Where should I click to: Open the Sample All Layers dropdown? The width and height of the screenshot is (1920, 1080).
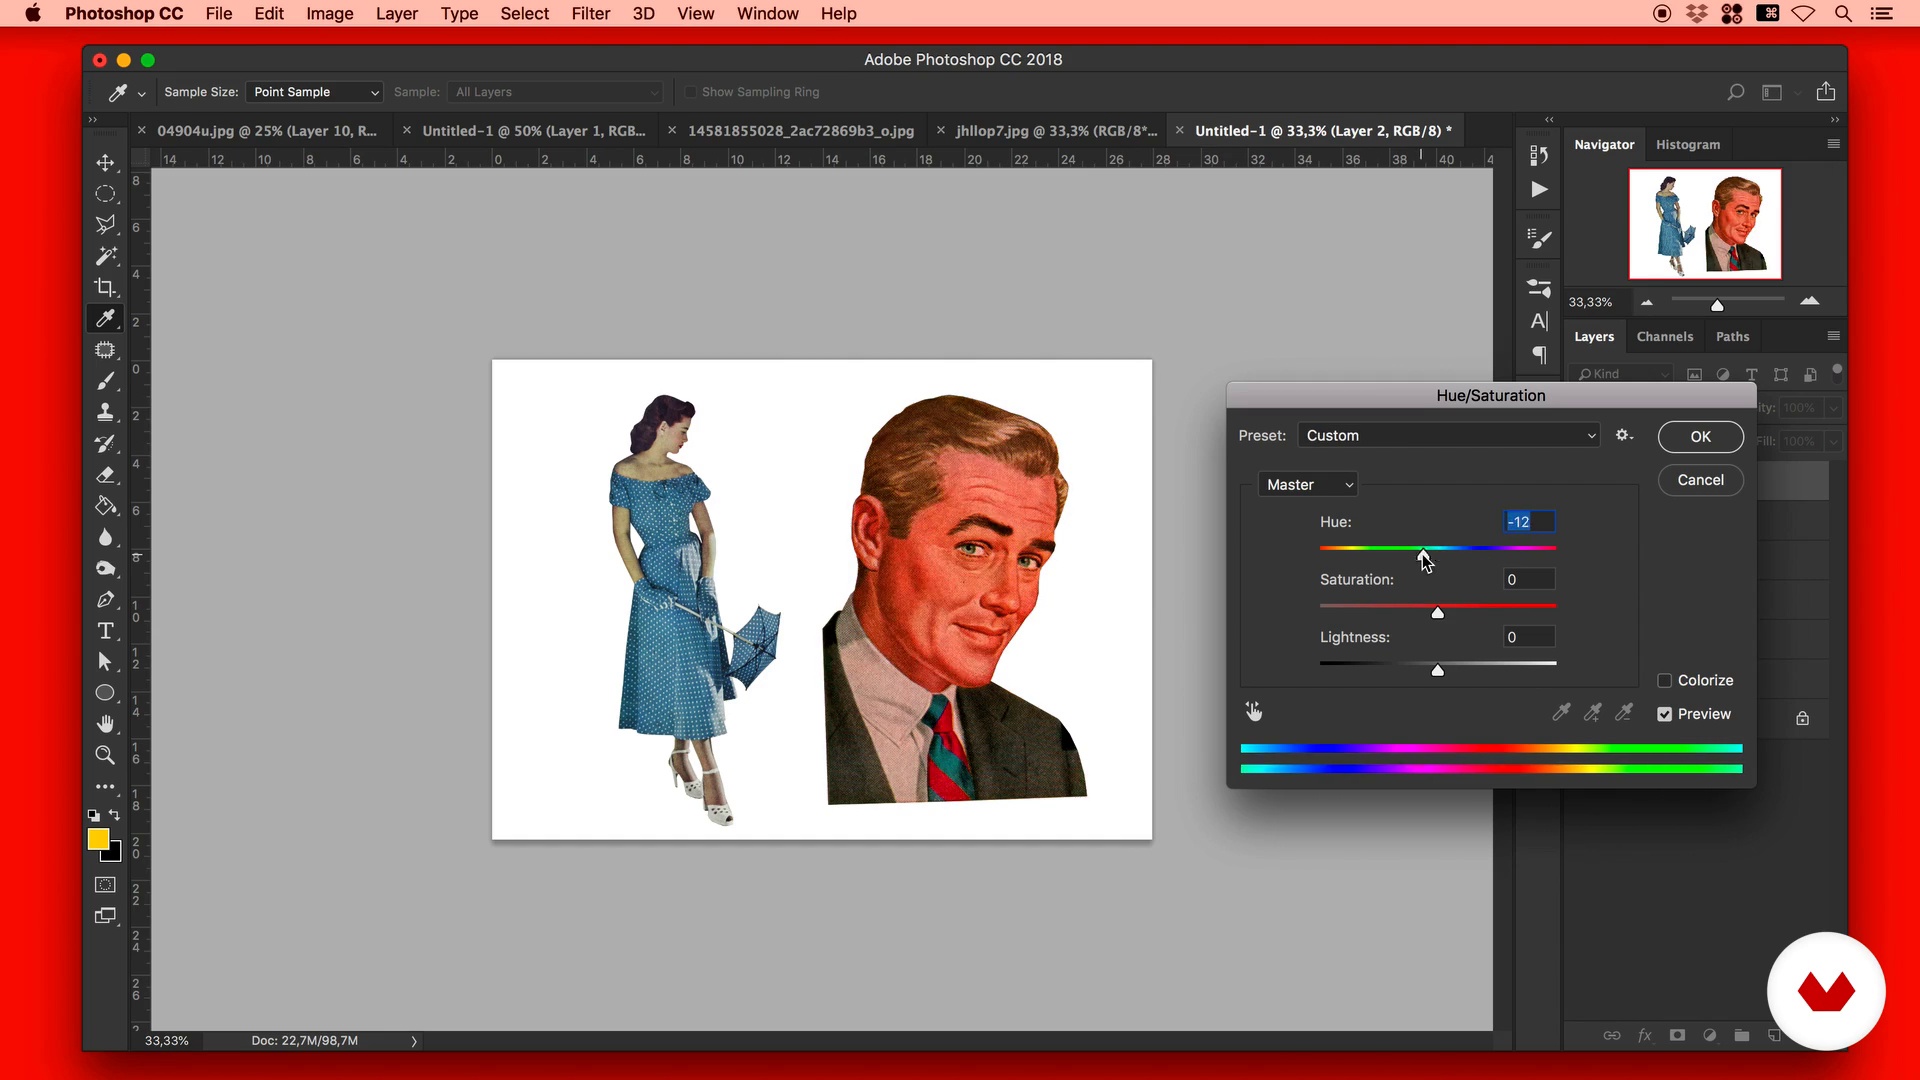coord(555,92)
